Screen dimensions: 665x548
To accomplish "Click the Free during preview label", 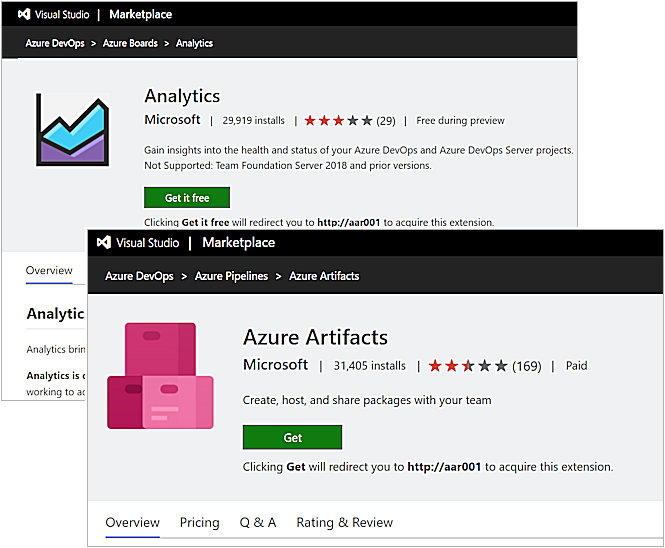I will point(460,121).
